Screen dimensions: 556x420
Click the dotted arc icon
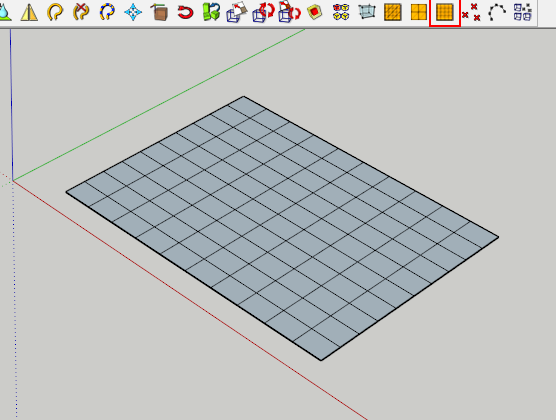pos(497,12)
